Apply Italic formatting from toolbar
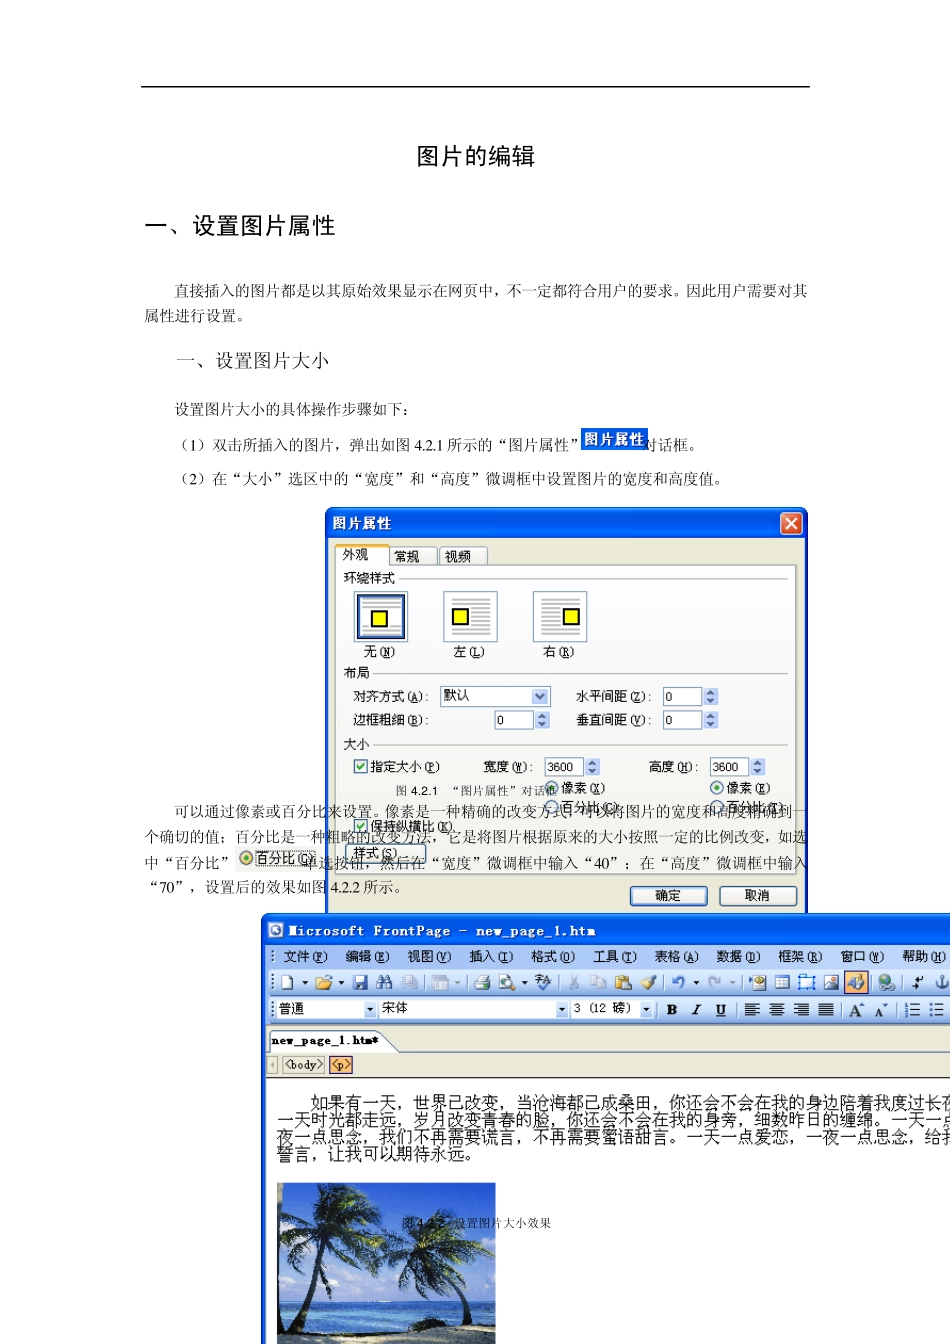950x1344 pixels. (x=696, y=1010)
